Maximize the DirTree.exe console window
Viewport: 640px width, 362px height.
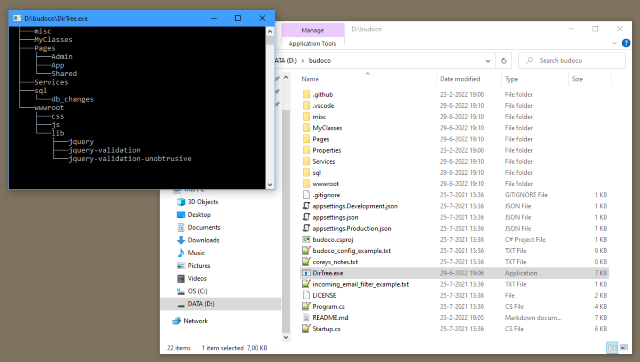238,18
